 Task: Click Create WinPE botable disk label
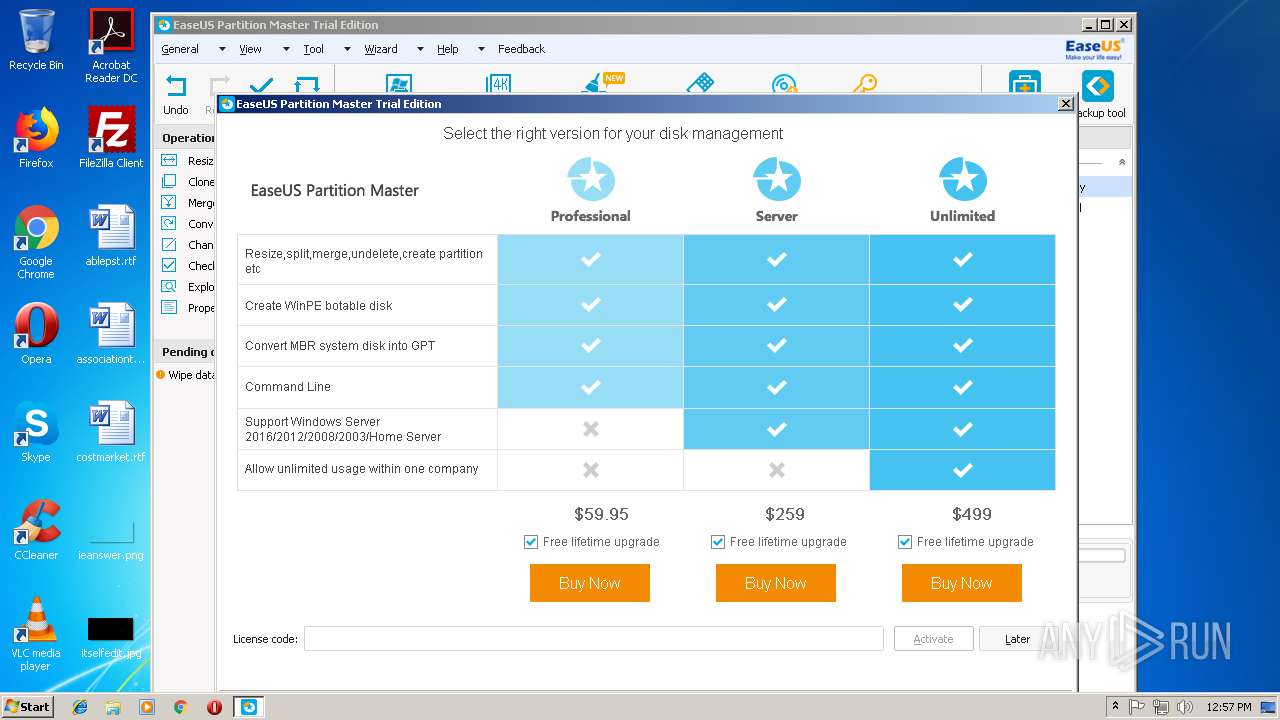click(x=319, y=306)
